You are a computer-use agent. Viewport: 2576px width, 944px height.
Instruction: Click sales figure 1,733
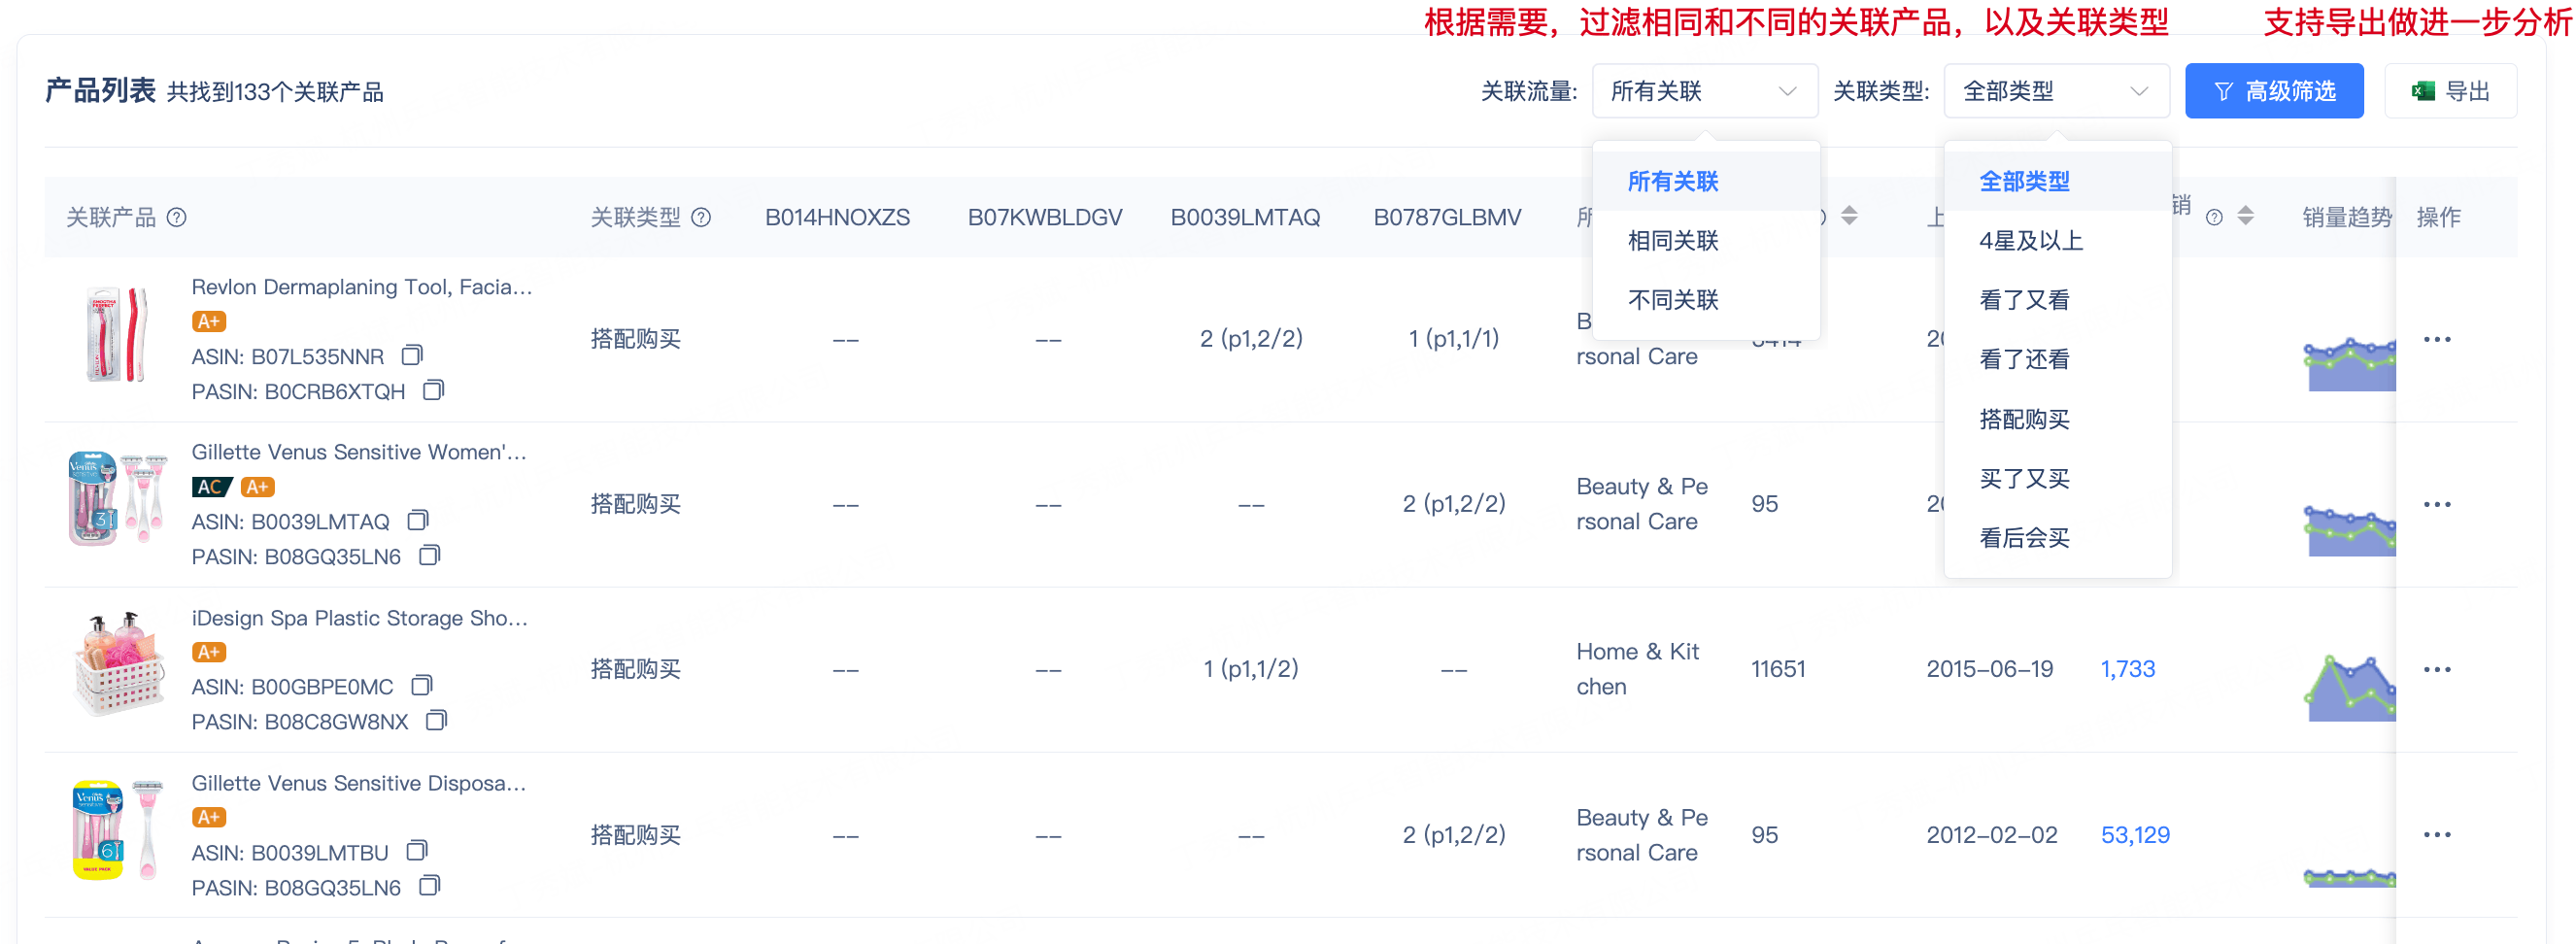[x=2127, y=669]
